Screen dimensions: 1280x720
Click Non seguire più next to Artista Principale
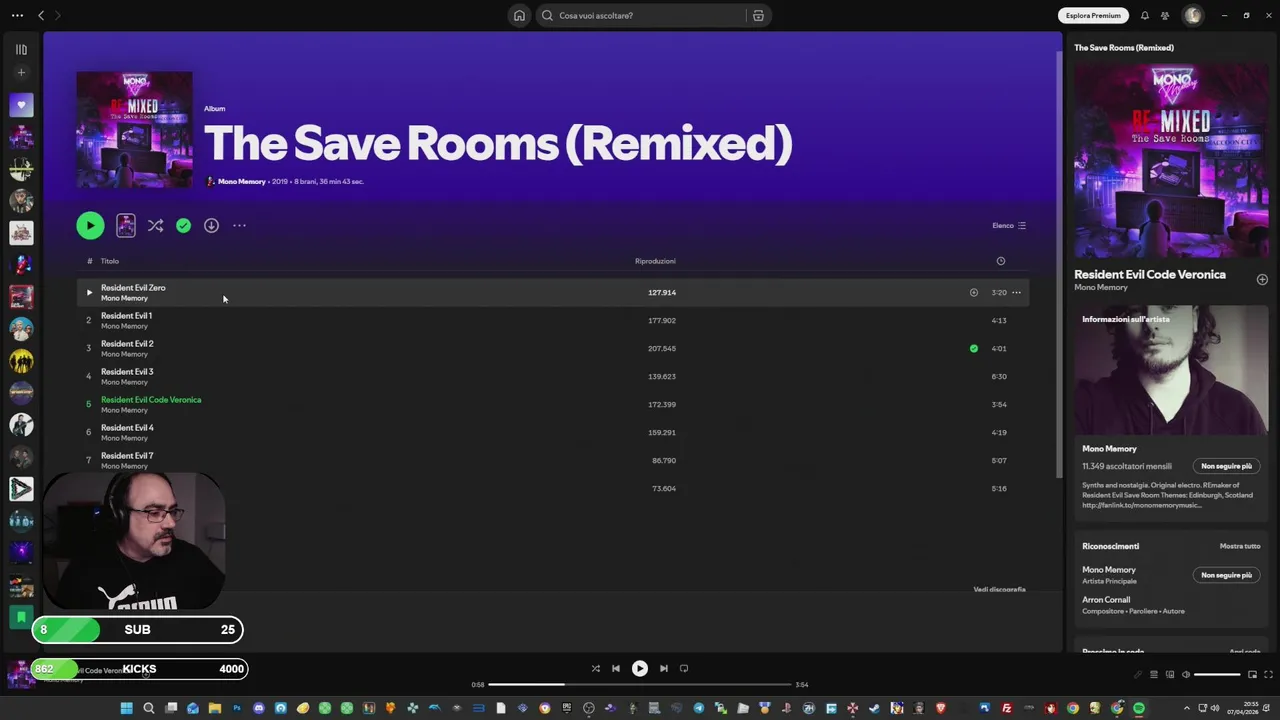point(1226,575)
